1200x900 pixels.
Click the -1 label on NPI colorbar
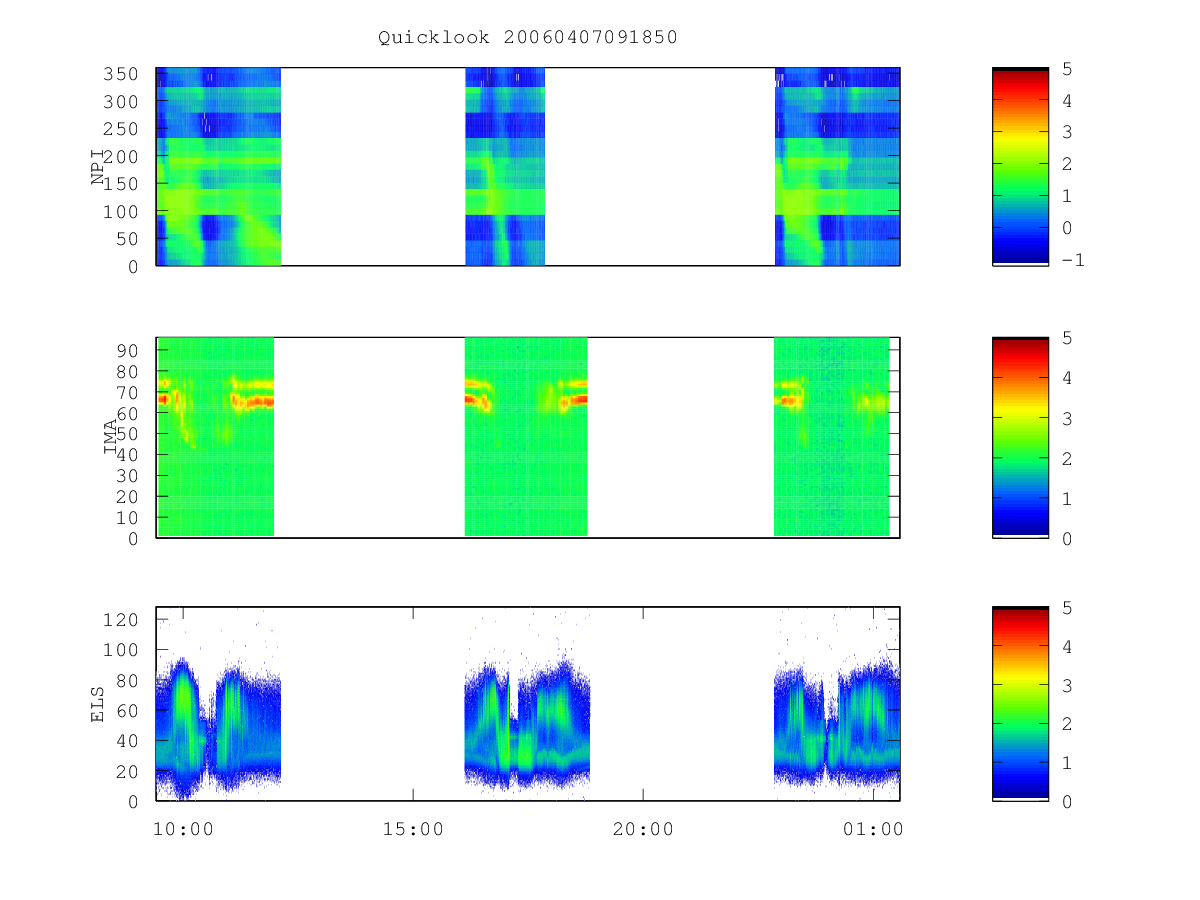tap(1076, 260)
